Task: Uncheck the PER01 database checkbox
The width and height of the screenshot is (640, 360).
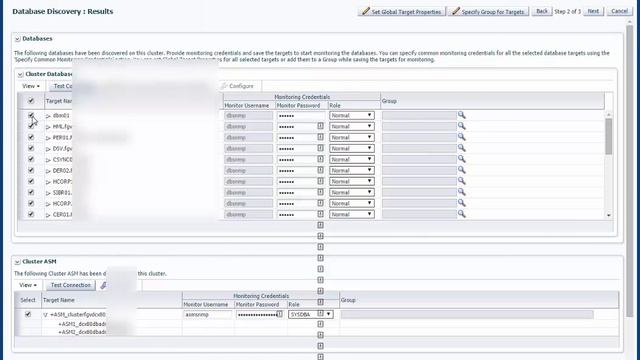Action: 31,137
